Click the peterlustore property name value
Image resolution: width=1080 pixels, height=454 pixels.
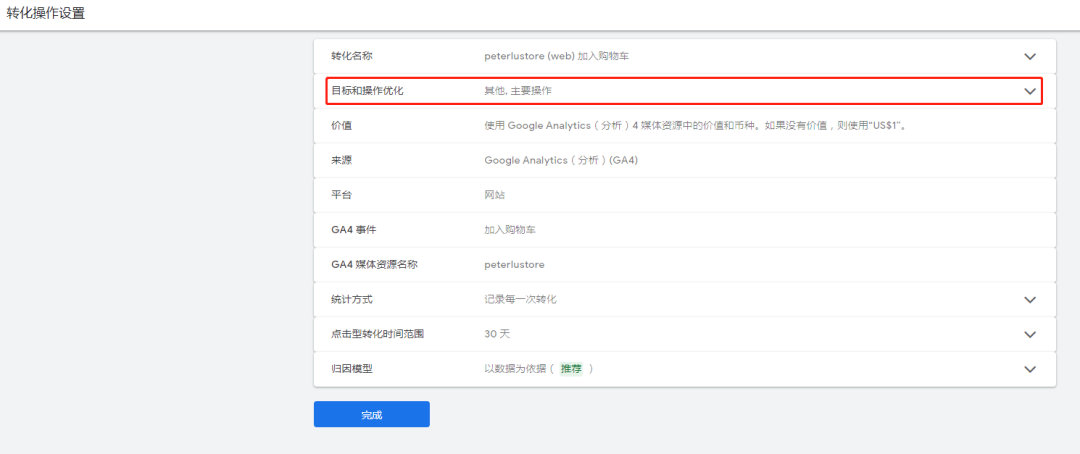point(514,265)
